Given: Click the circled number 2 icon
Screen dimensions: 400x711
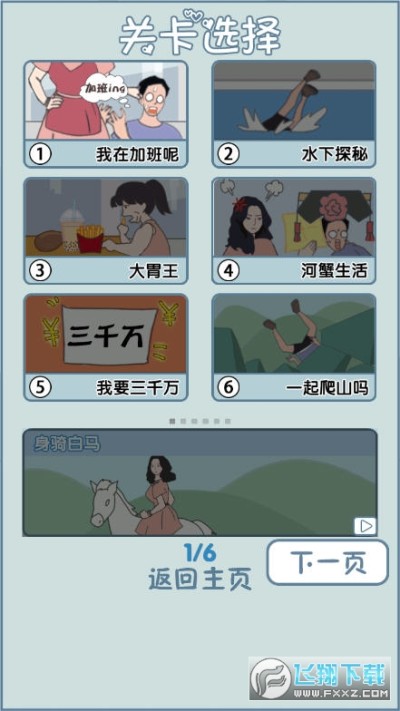Looking at the screenshot, I should coord(228,155).
